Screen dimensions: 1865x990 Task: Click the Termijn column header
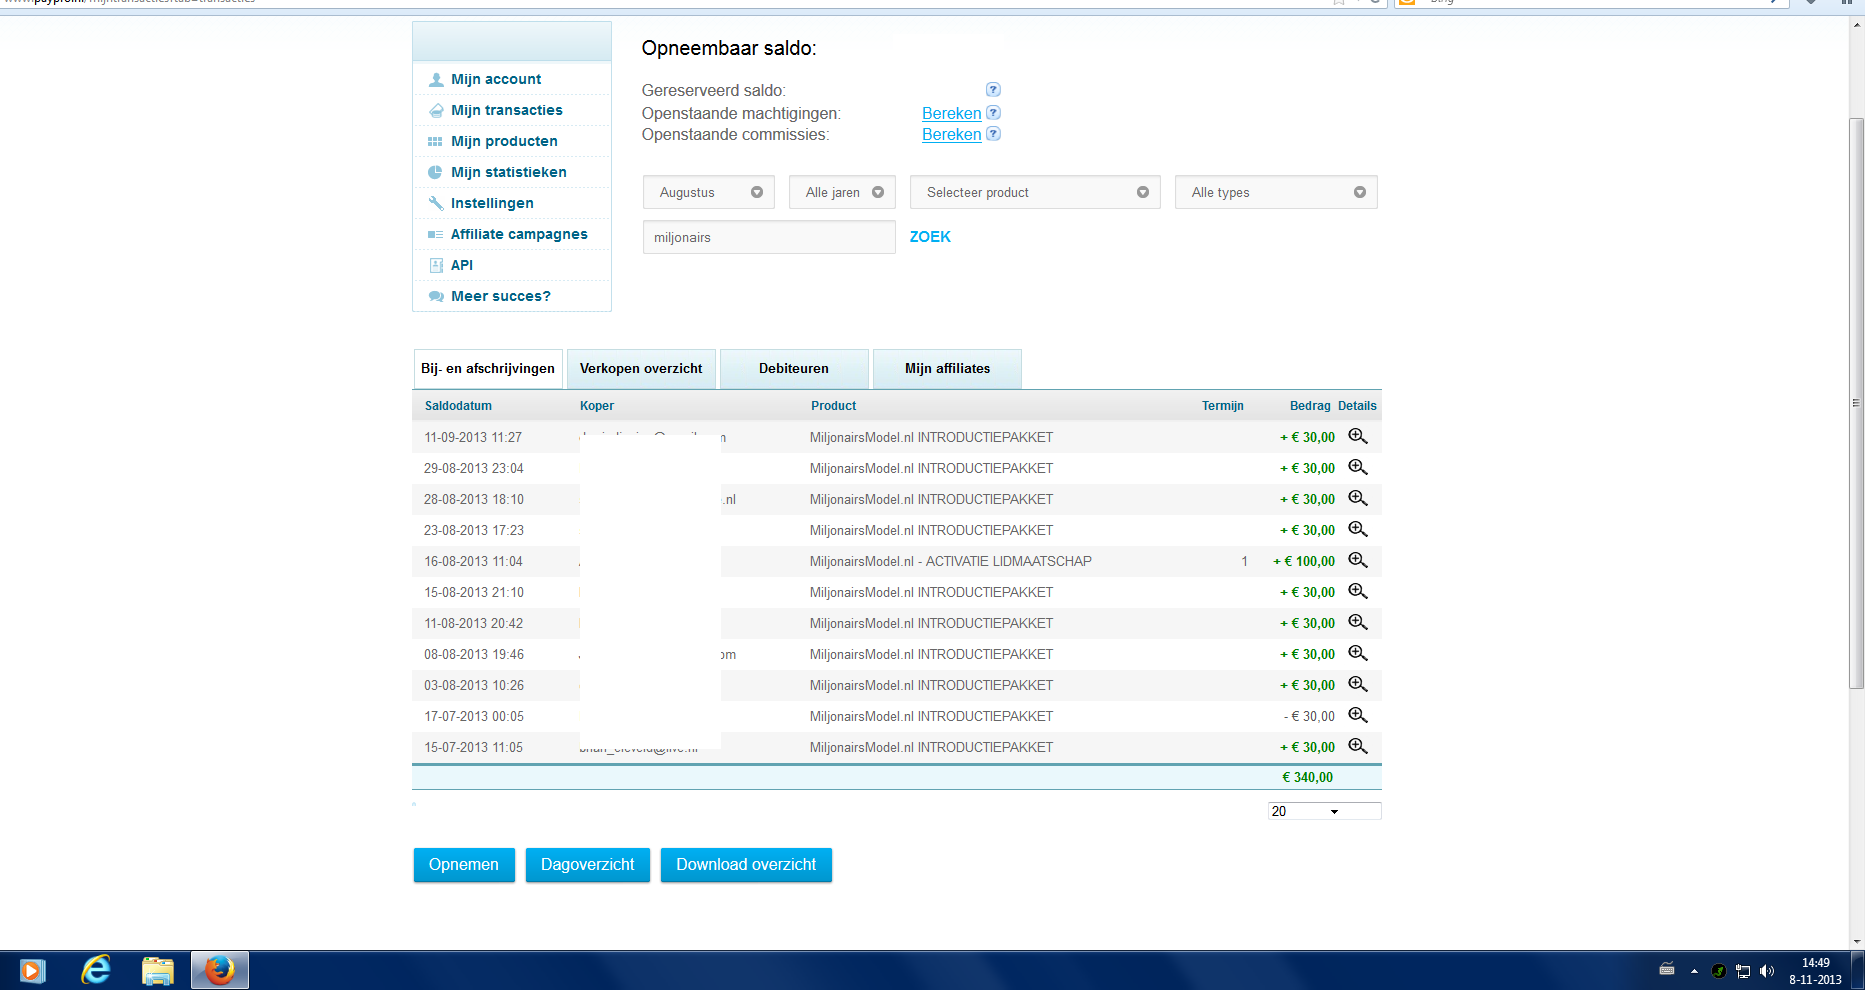(1223, 406)
